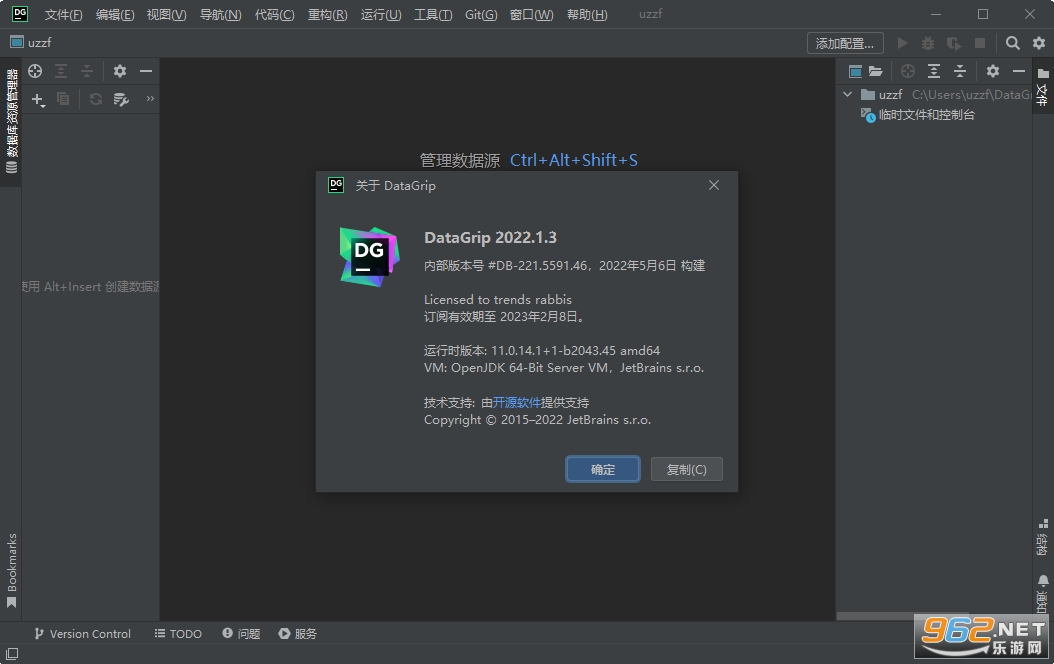Toggle tool window bars icon in status bar
The width and height of the screenshot is (1054, 664).
coord(11,653)
